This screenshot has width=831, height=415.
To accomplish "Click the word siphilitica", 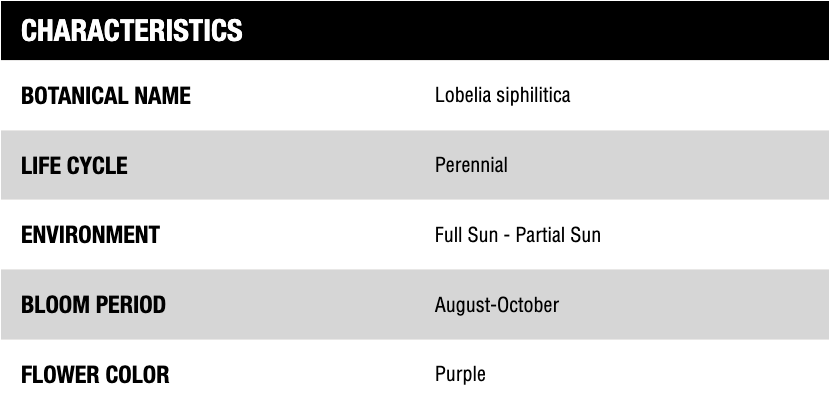I will coord(534,96).
